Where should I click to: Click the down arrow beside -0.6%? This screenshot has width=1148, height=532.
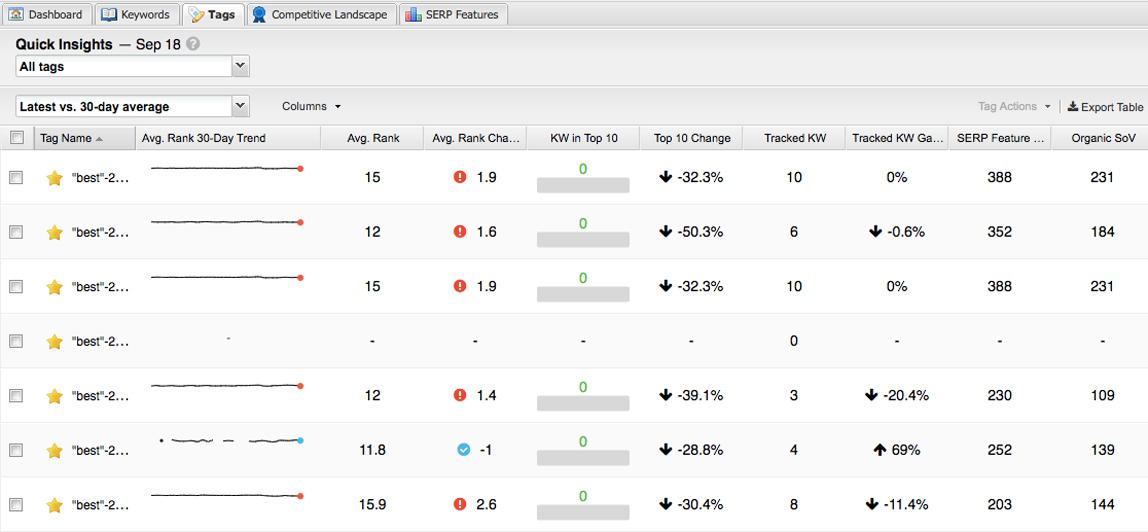[x=875, y=232]
